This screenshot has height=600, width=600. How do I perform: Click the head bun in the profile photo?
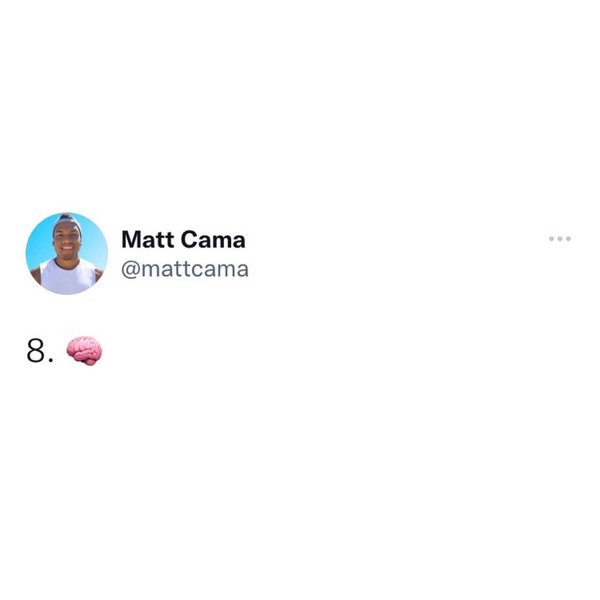(x=66, y=217)
